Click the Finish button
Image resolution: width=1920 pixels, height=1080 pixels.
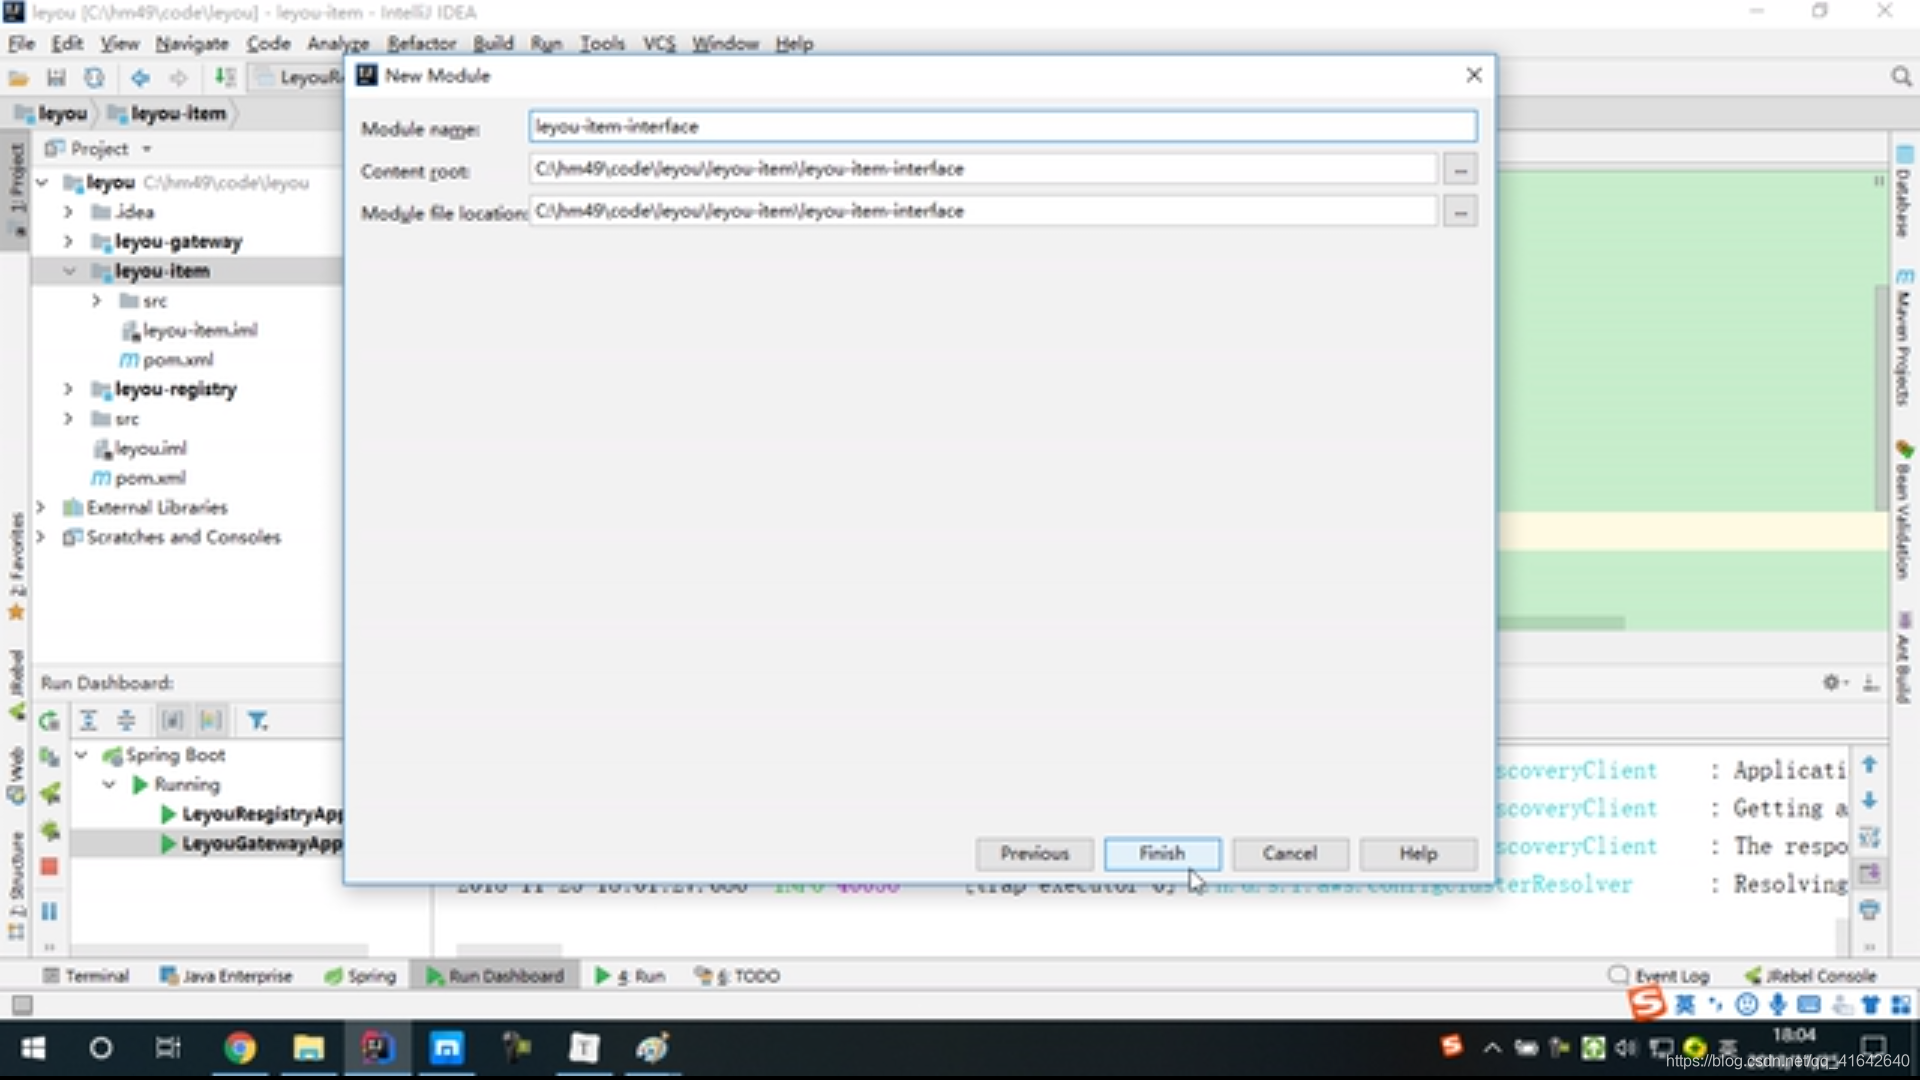1162,853
